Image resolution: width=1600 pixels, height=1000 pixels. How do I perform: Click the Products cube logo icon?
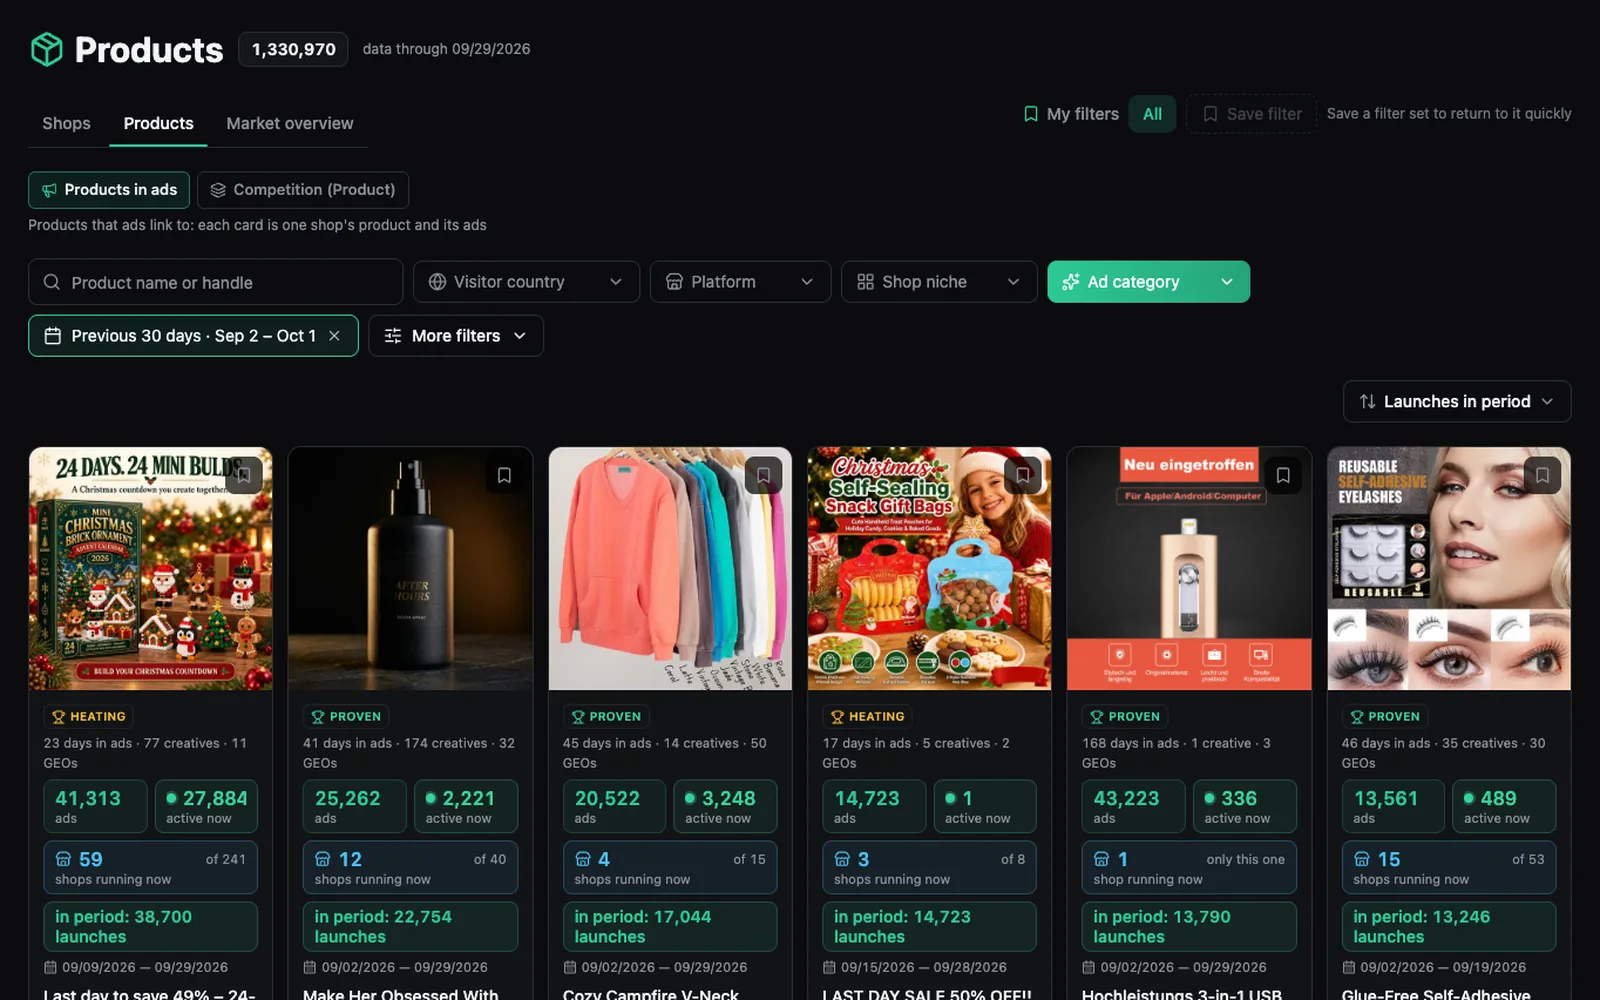point(47,49)
